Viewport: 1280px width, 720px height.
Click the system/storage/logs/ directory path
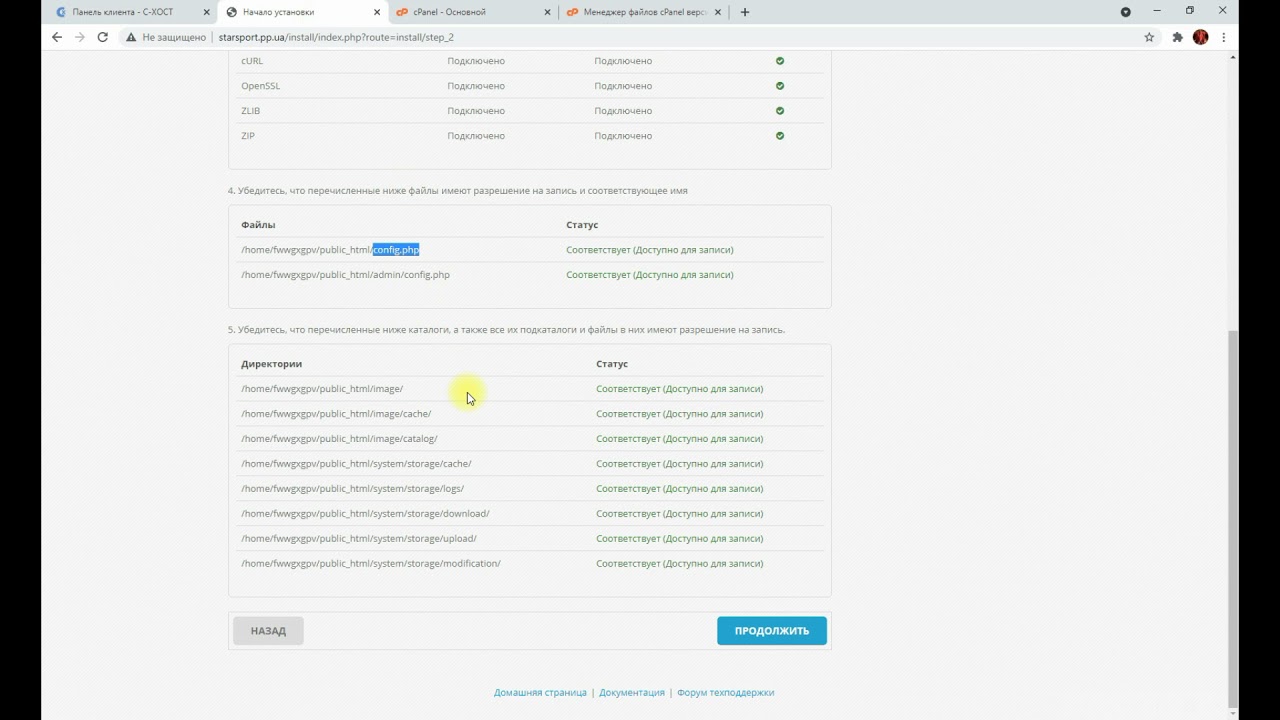click(352, 489)
